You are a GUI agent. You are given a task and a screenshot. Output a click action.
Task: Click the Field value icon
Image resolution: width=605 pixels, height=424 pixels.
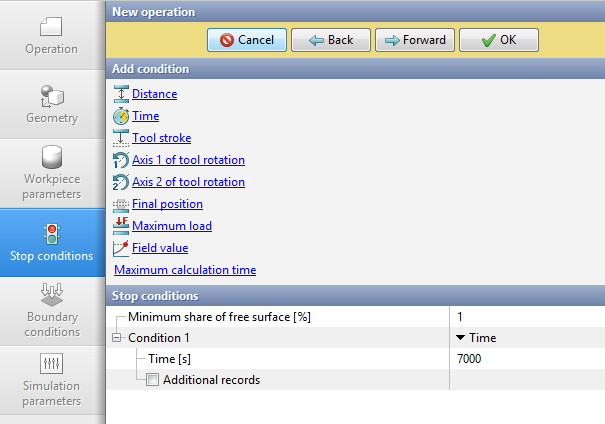point(121,248)
